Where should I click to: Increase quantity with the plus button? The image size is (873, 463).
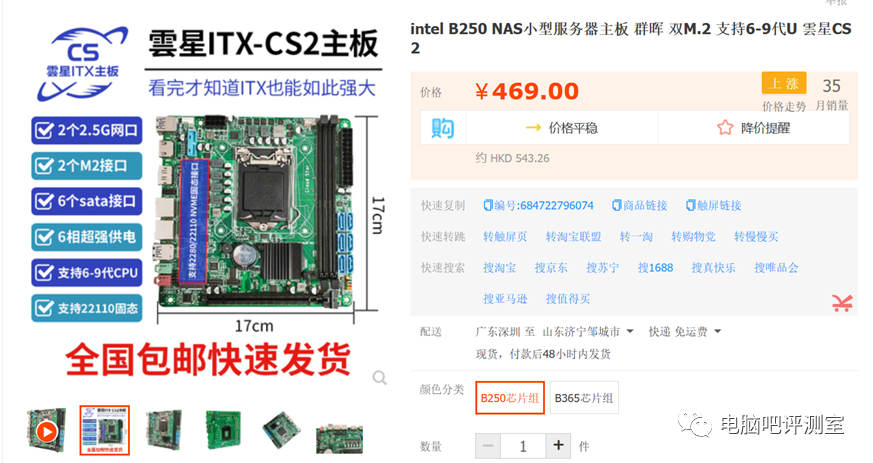tap(558, 445)
